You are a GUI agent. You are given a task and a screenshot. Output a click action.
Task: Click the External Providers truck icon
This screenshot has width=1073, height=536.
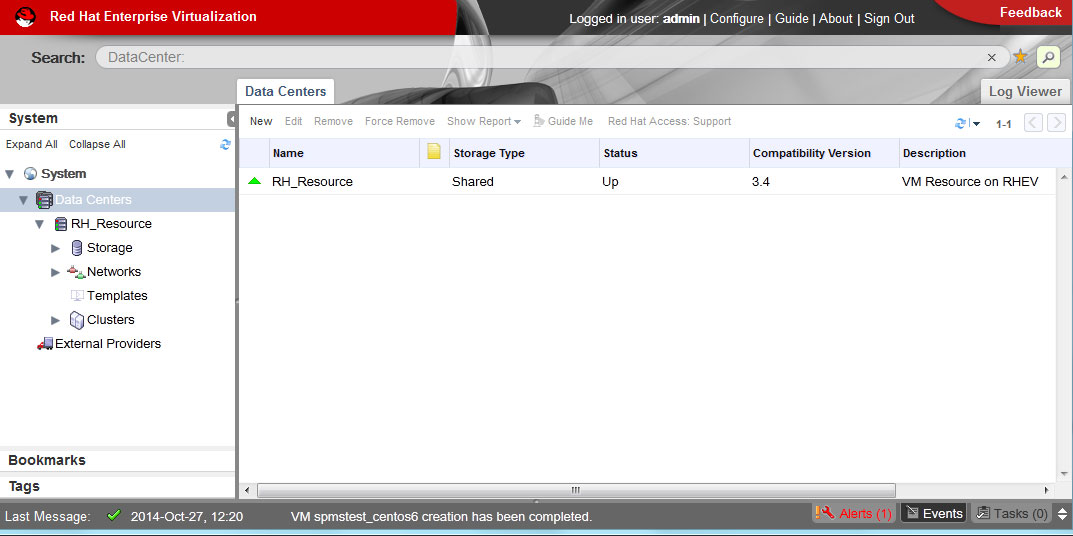(45, 344)
